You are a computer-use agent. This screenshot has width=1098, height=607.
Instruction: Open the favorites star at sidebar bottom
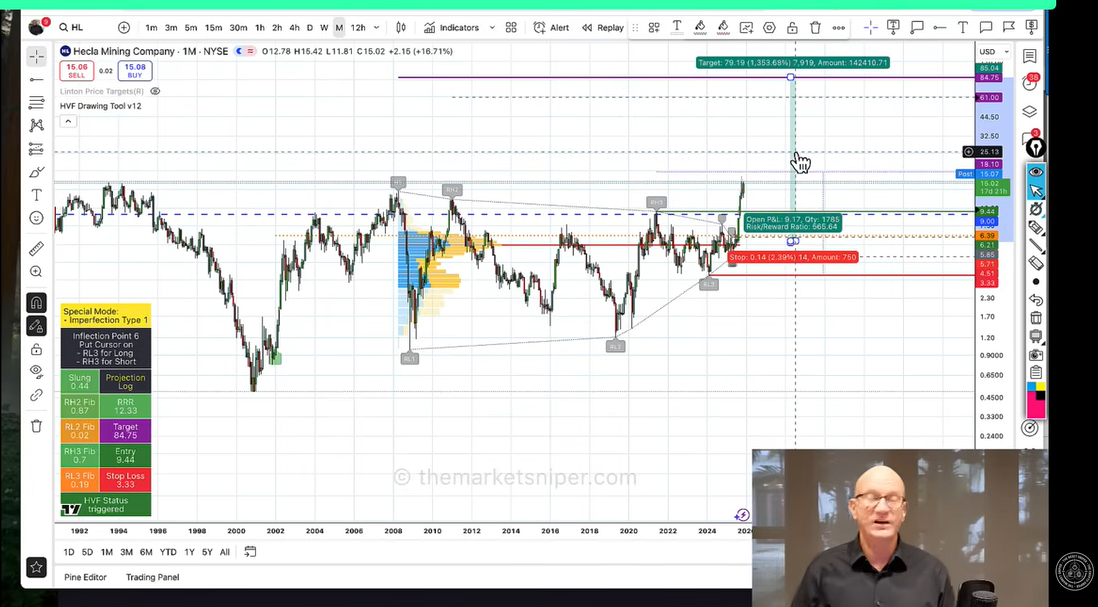36,567
